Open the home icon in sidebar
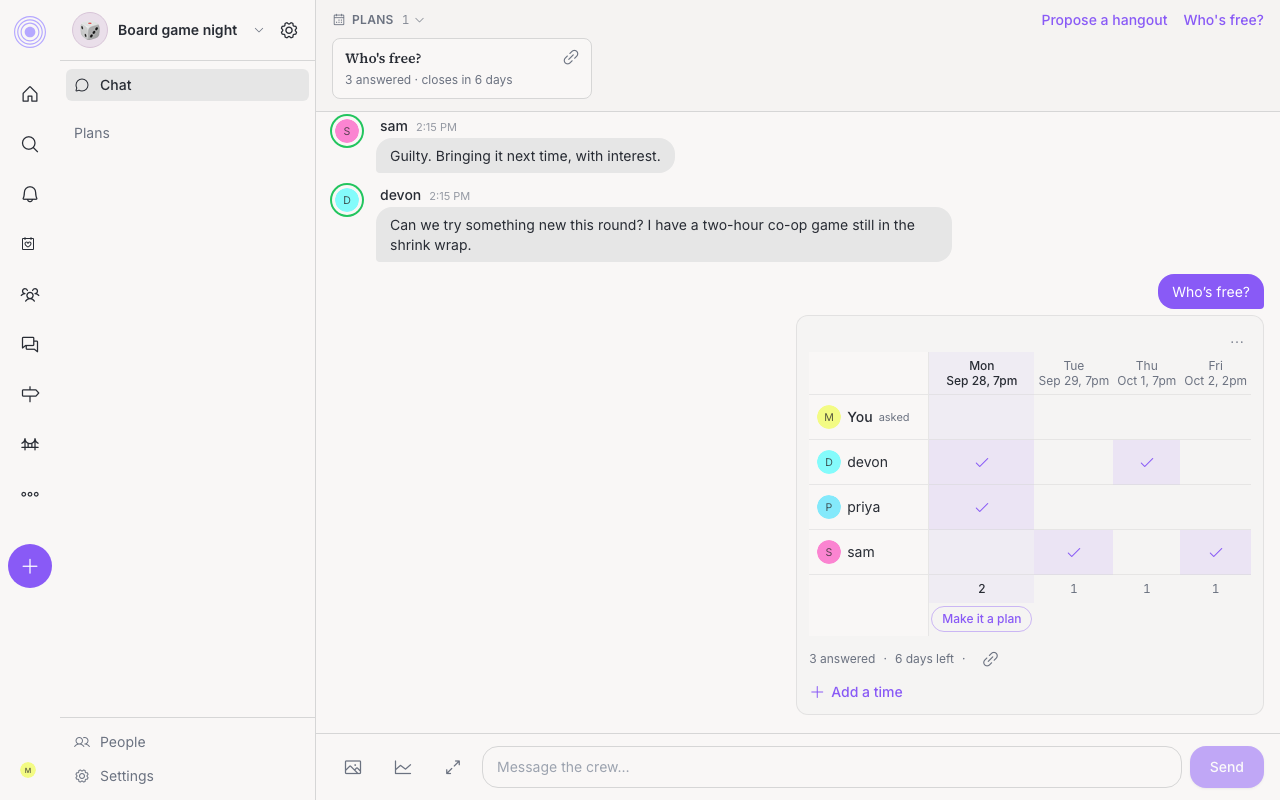This screenshot has width=1280, height=800. click(30, 94)
